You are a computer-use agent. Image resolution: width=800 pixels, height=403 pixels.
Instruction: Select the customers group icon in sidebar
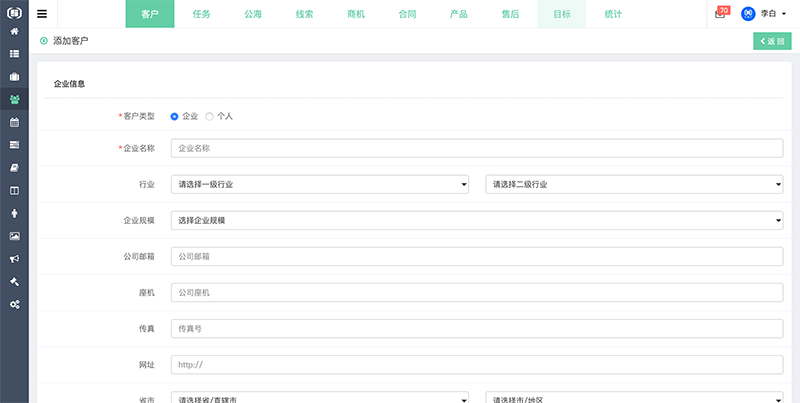click(x=14, y=99)
